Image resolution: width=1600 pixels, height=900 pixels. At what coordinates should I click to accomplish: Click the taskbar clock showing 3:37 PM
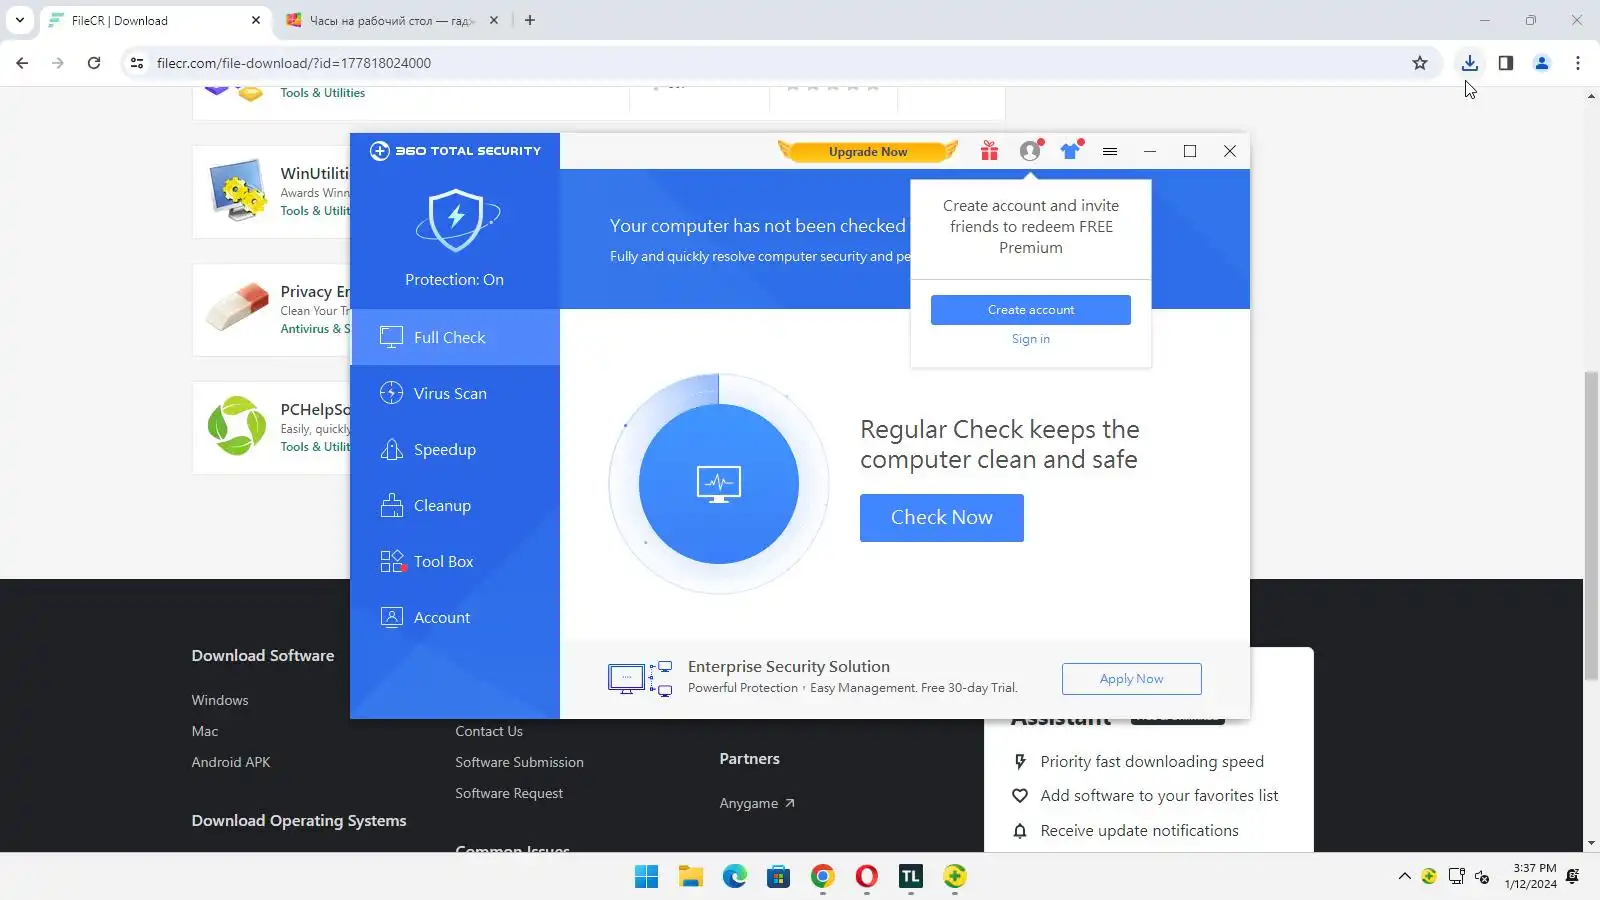[x=1531, y=877]
